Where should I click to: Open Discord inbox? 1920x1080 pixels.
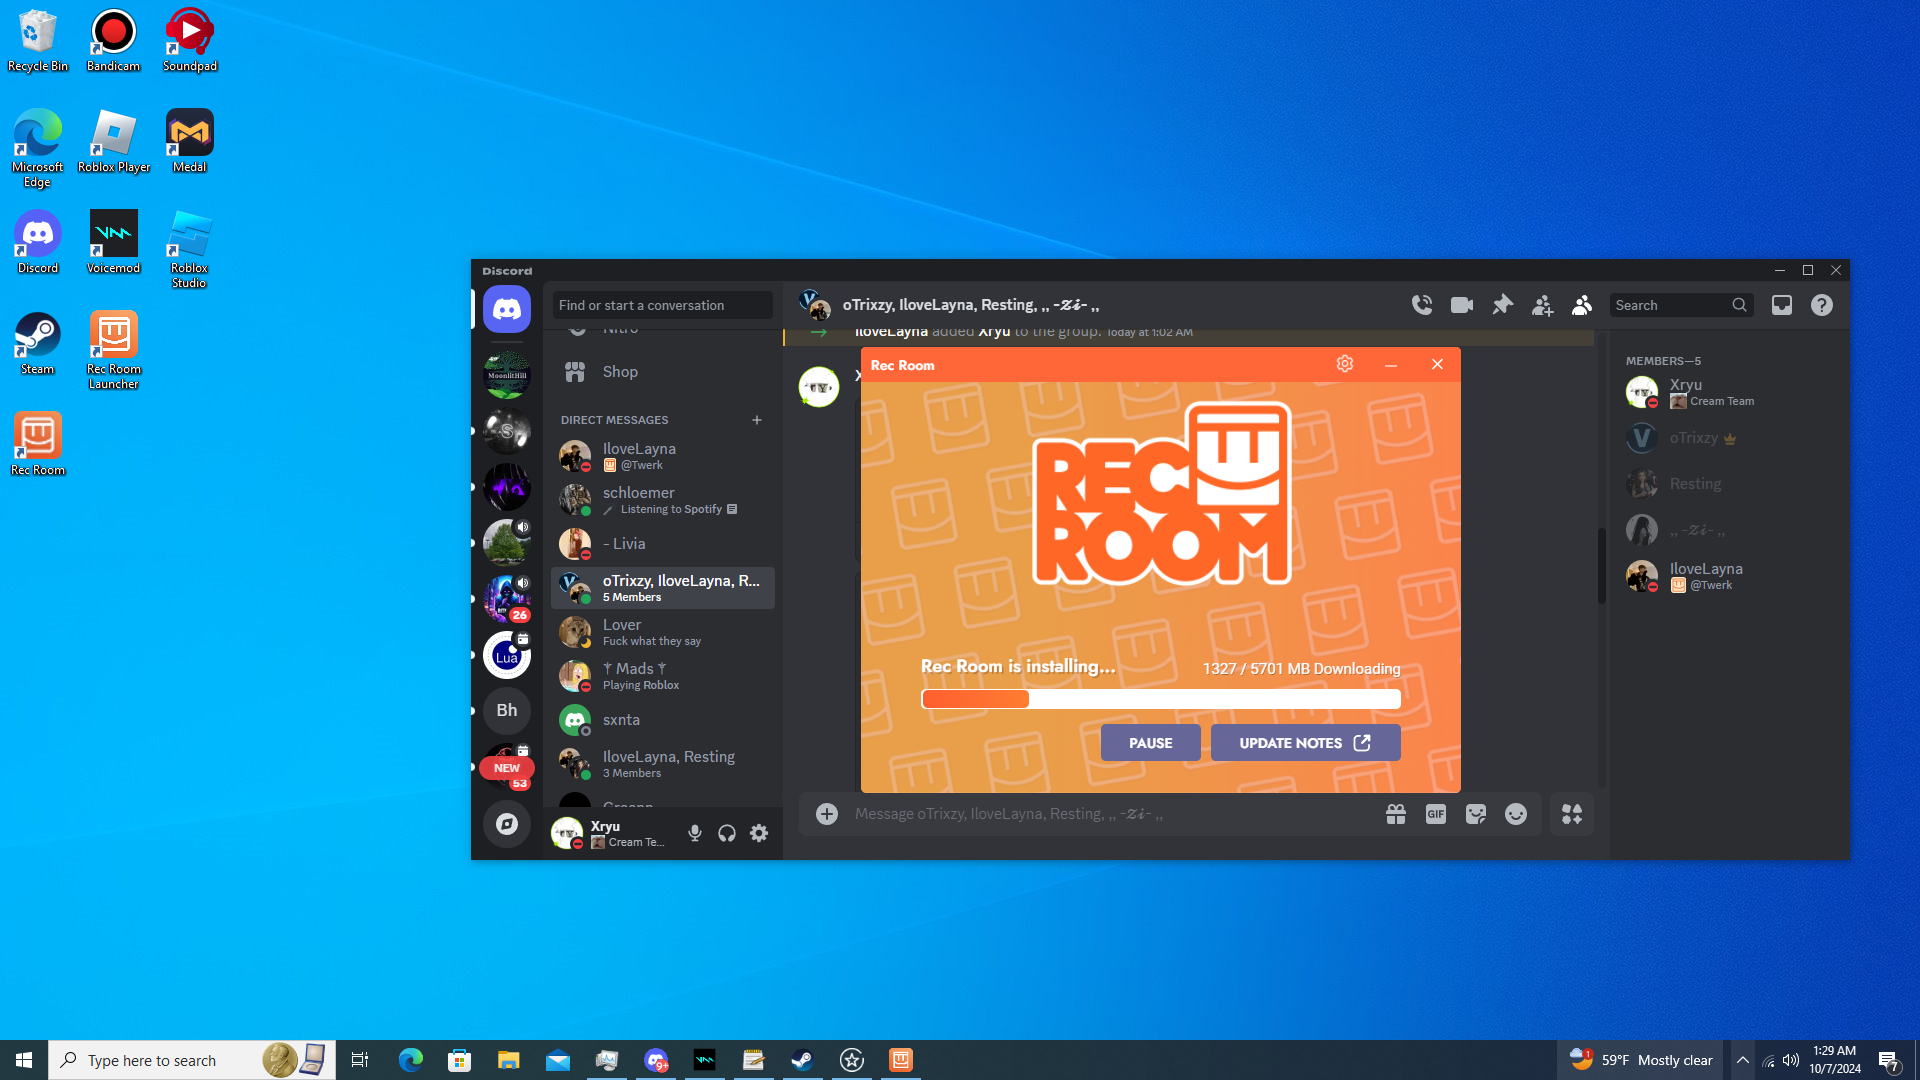tap(1781, 305)
